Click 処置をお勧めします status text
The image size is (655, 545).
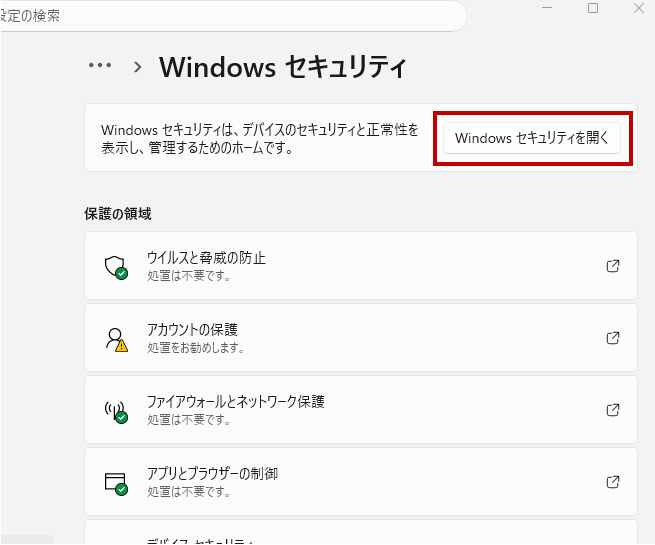[195, 347]
